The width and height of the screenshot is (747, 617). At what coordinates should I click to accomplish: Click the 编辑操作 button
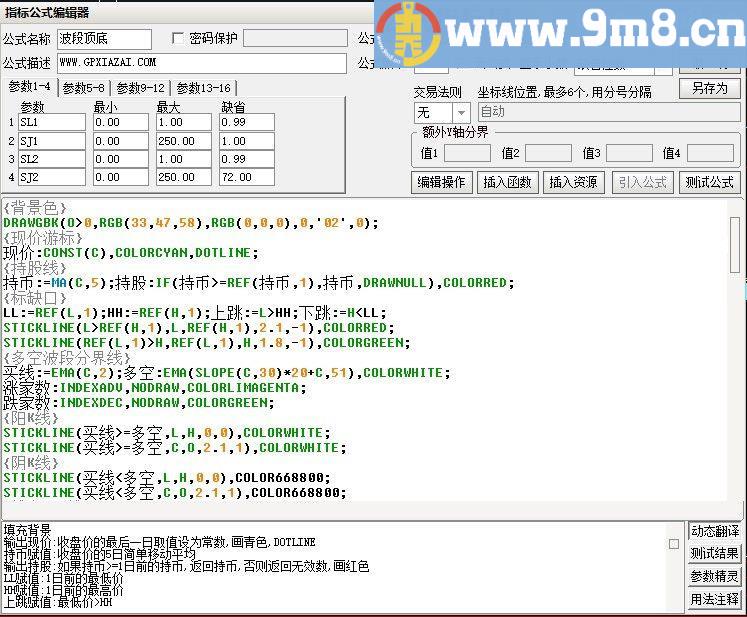tap(442, 182)
